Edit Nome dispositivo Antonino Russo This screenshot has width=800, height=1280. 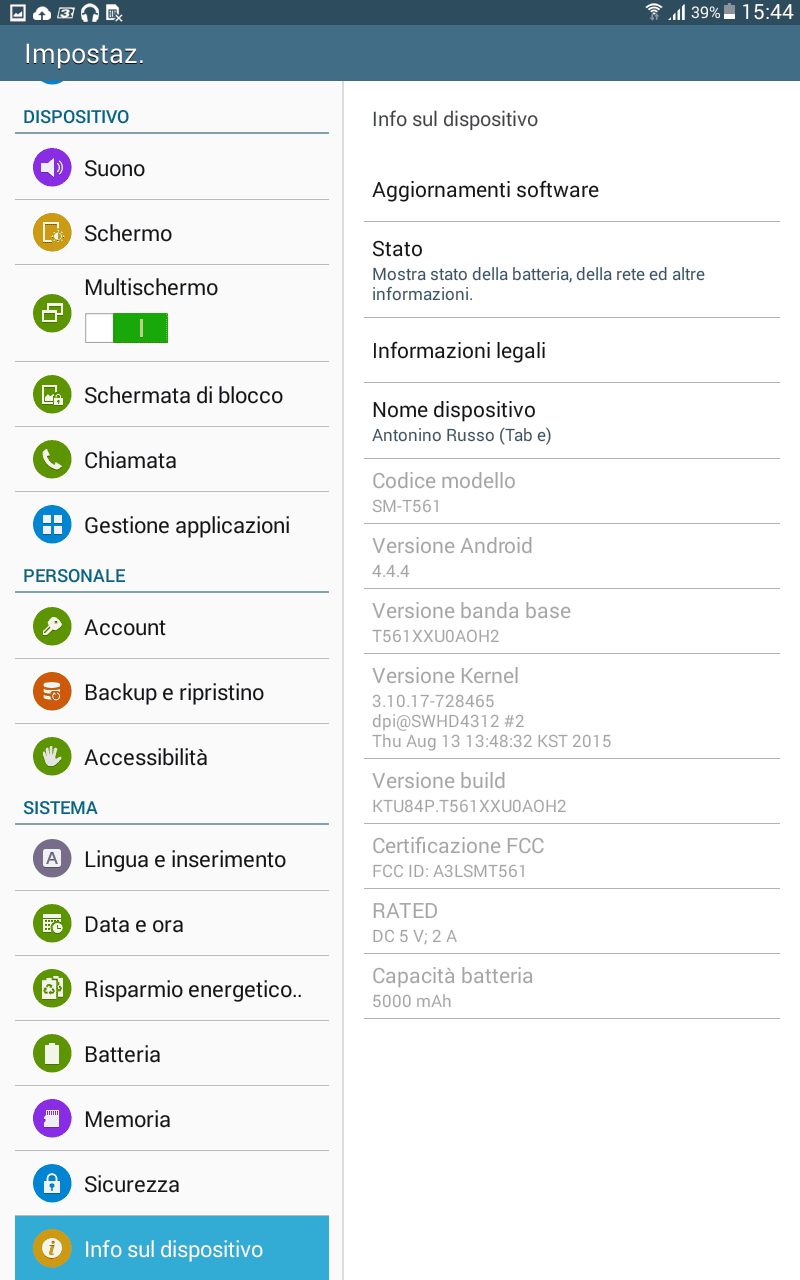pos(571,421)
